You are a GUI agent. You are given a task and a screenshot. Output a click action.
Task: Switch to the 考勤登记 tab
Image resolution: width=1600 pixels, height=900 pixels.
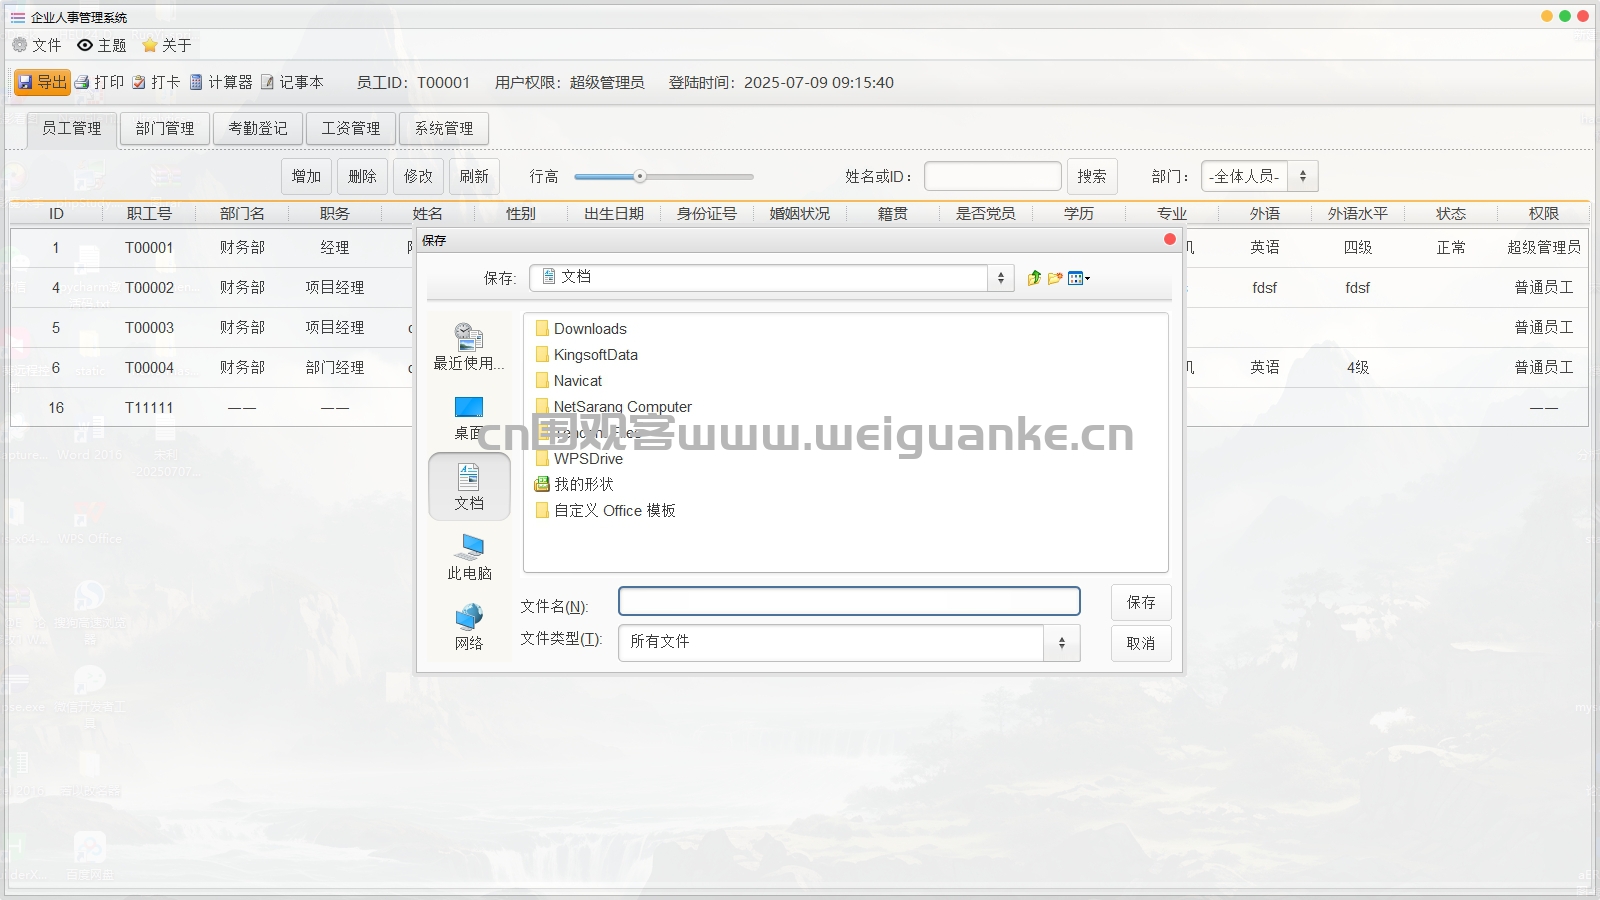258,128
